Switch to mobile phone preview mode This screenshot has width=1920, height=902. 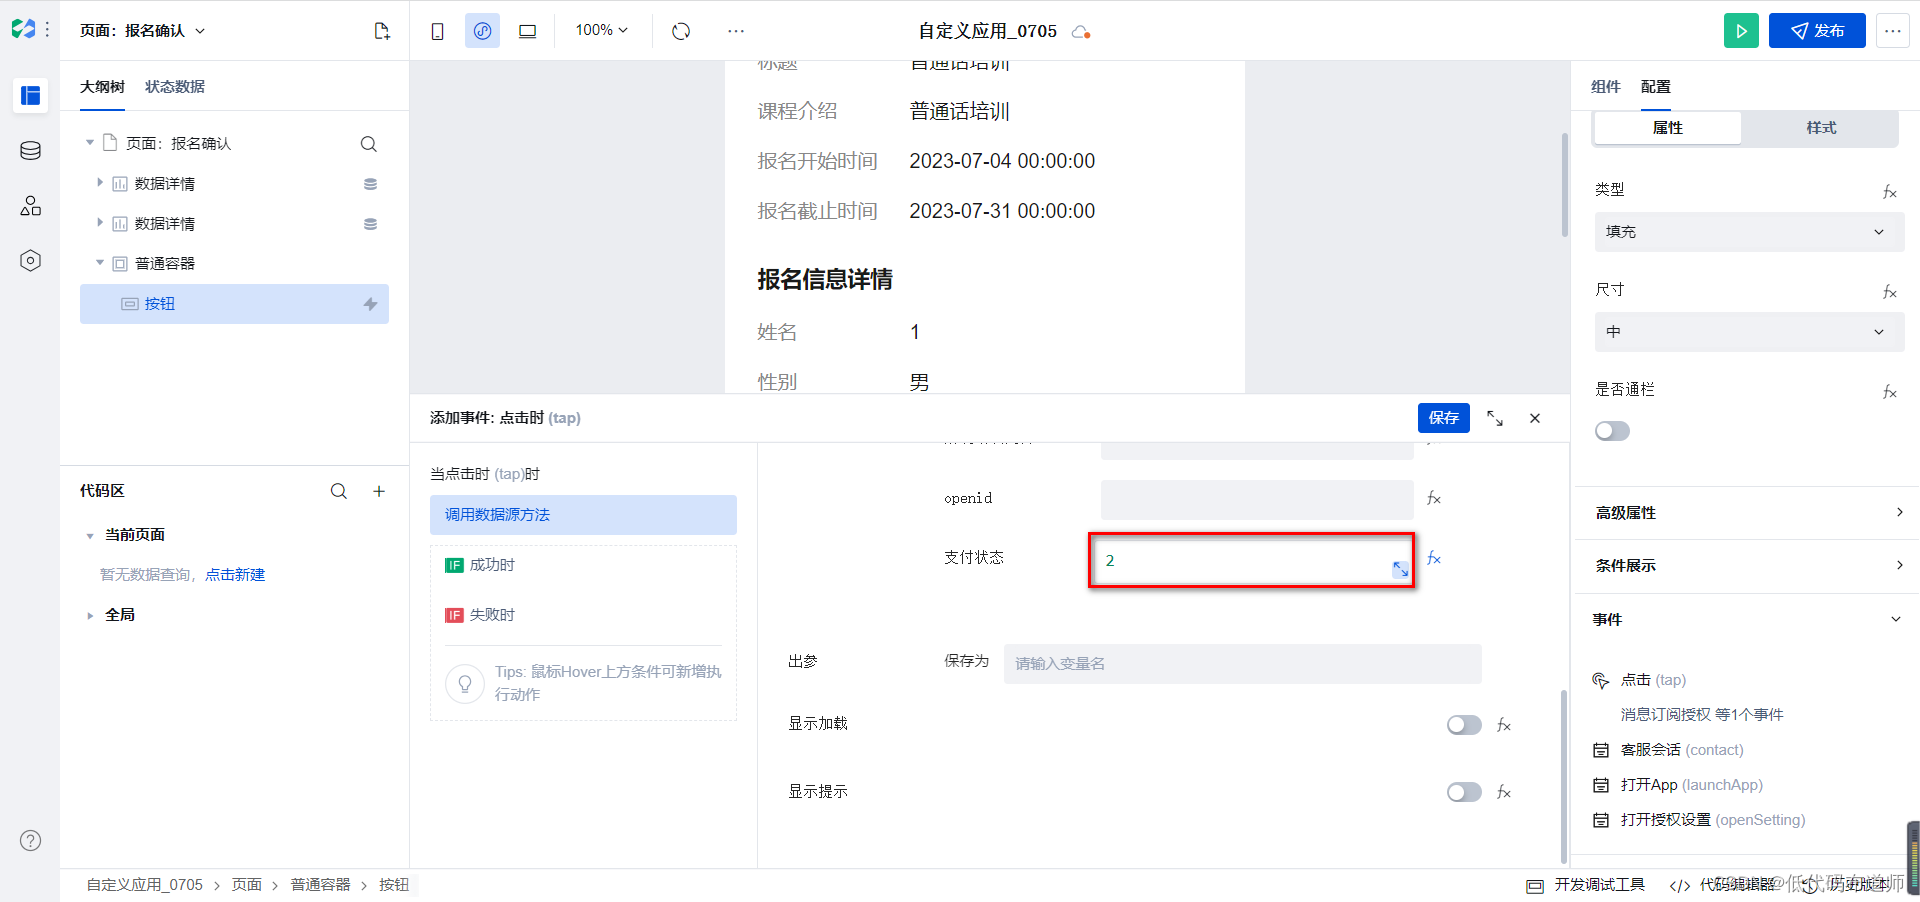click(437, 31)
